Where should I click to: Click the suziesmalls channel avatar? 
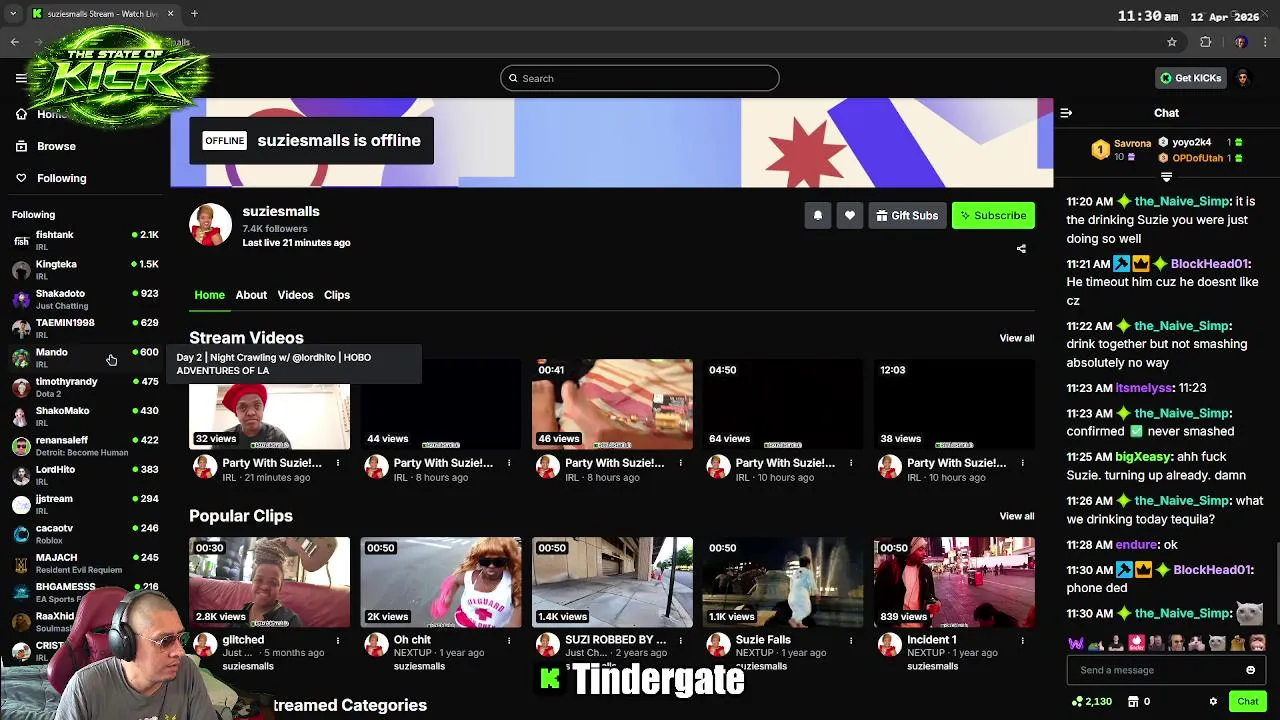[x=210, y=225]
